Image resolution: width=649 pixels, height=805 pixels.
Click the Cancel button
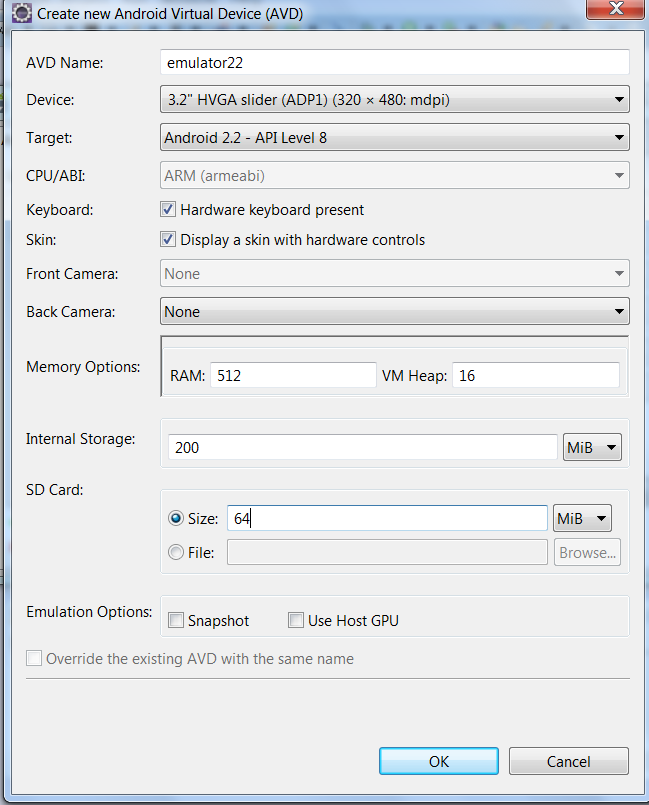[x=568, y=761]
